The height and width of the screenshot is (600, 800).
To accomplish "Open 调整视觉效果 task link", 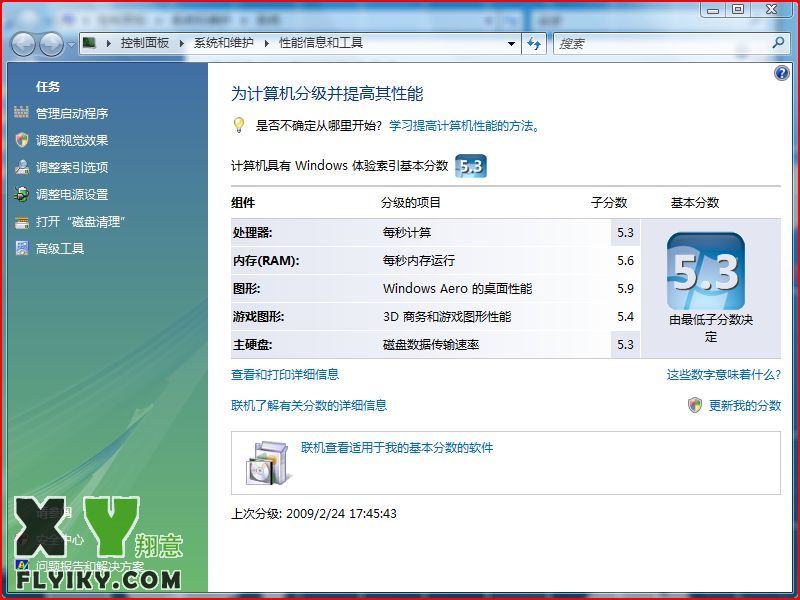I will pyautogui.click(x=72, y=140).
